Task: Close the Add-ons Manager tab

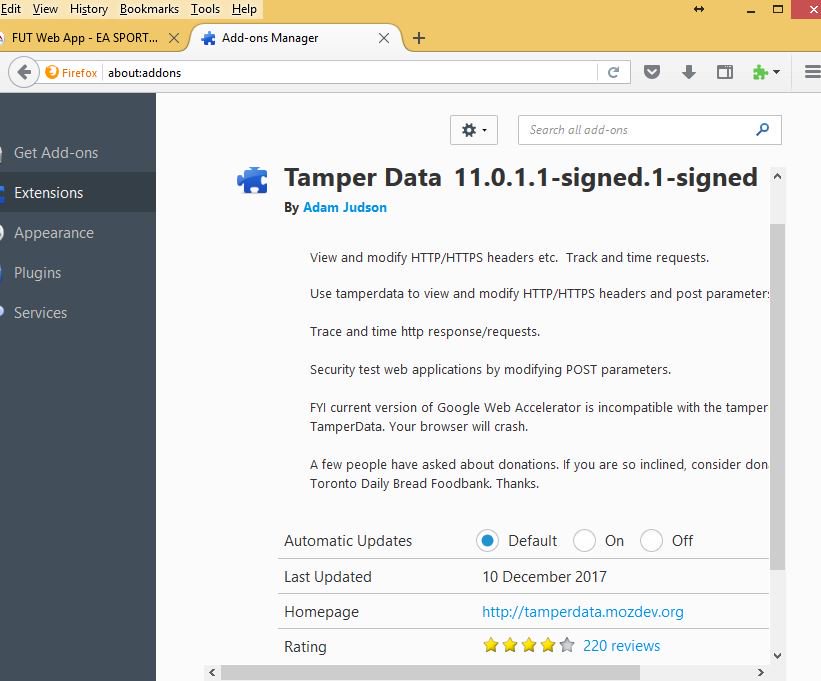Action: point(384,38)
